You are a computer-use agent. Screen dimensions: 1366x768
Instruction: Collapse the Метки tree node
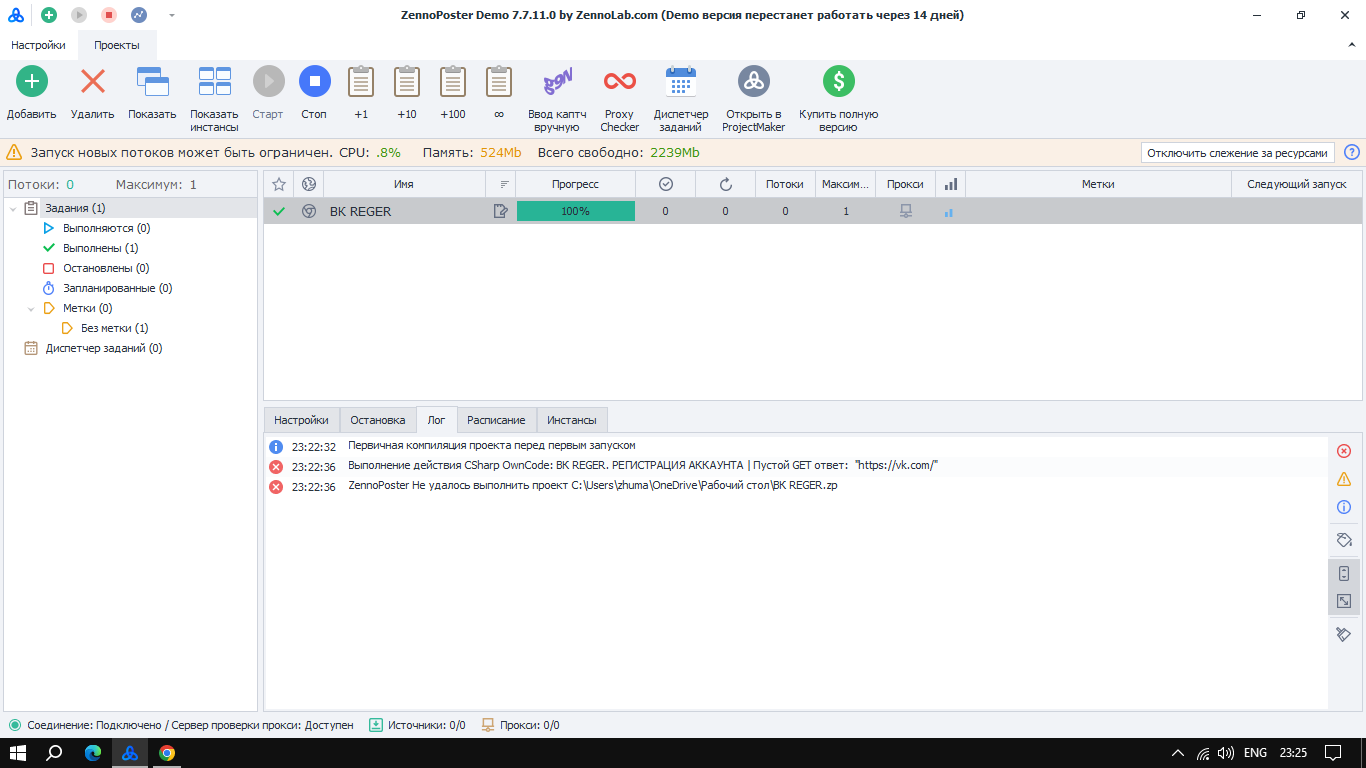coord(31,308)
